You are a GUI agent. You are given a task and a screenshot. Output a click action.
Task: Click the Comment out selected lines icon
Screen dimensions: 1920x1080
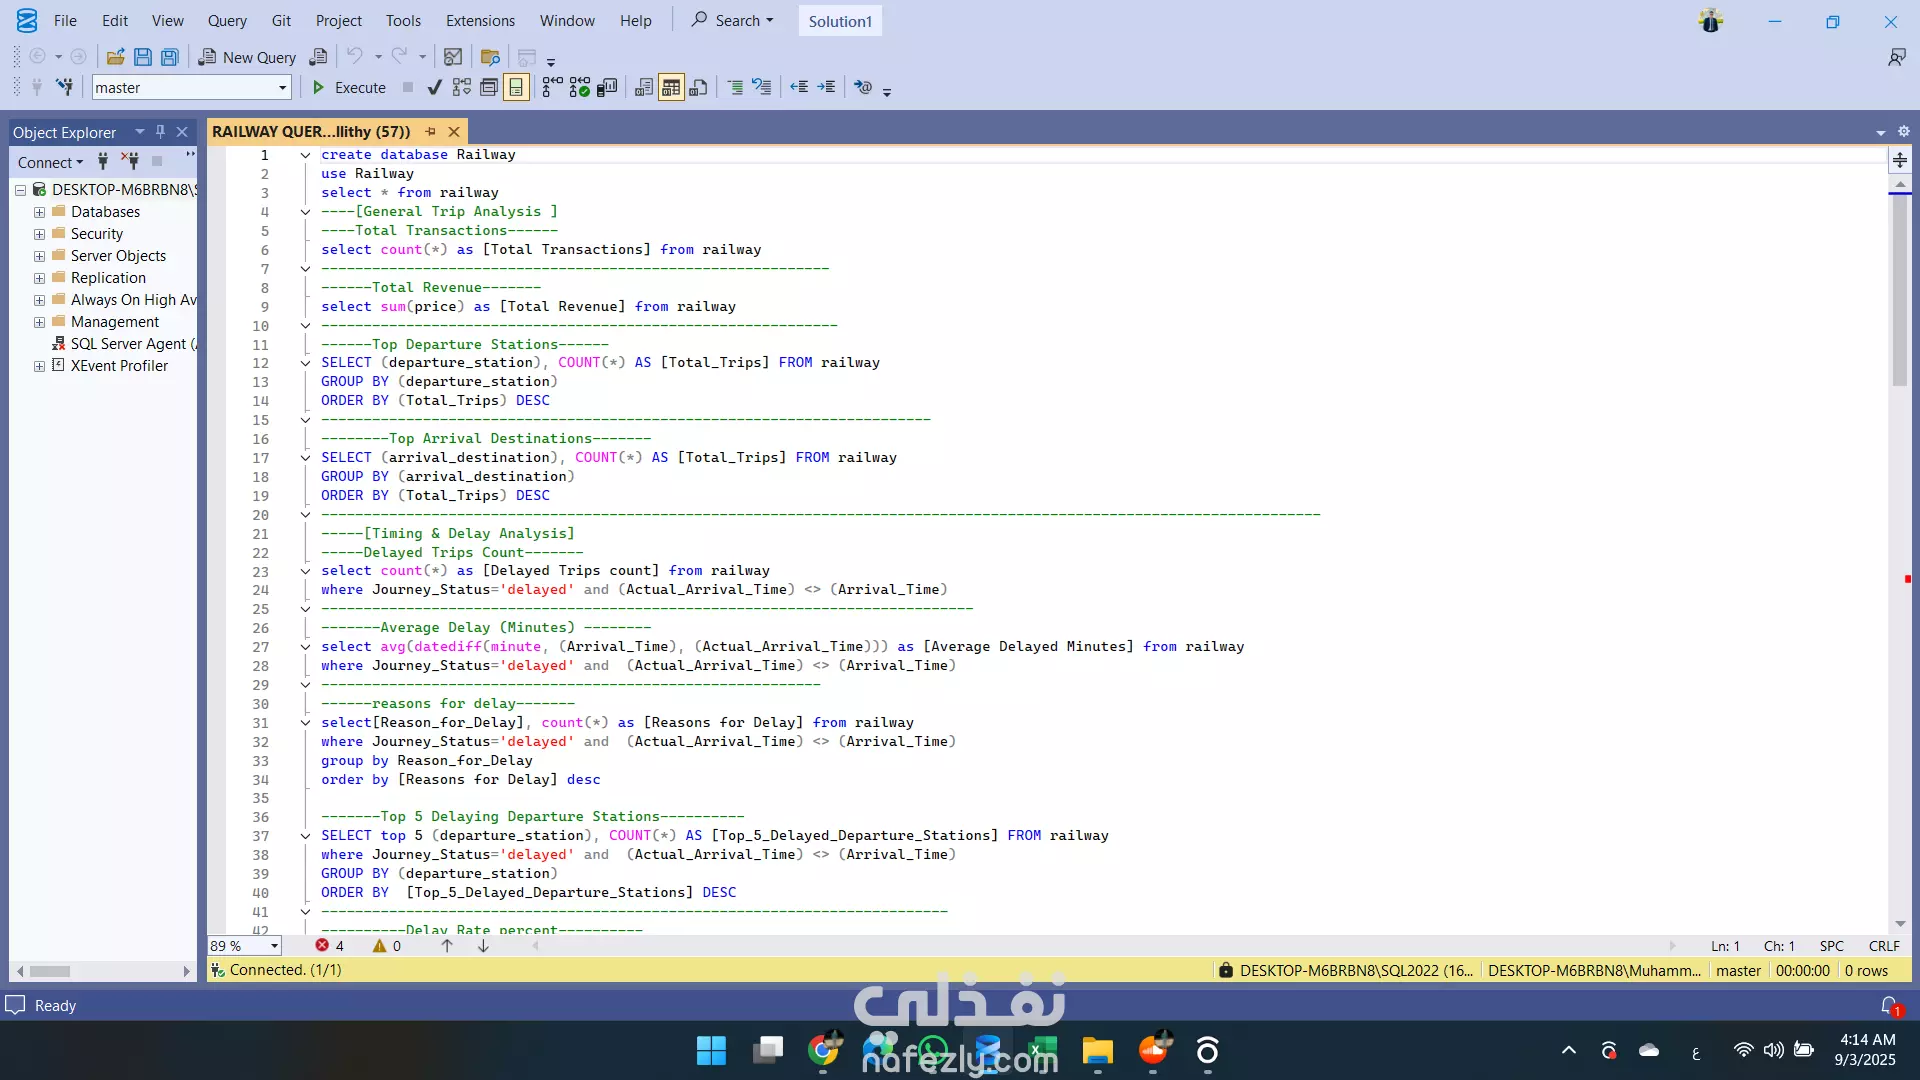[x=735, y=88]
